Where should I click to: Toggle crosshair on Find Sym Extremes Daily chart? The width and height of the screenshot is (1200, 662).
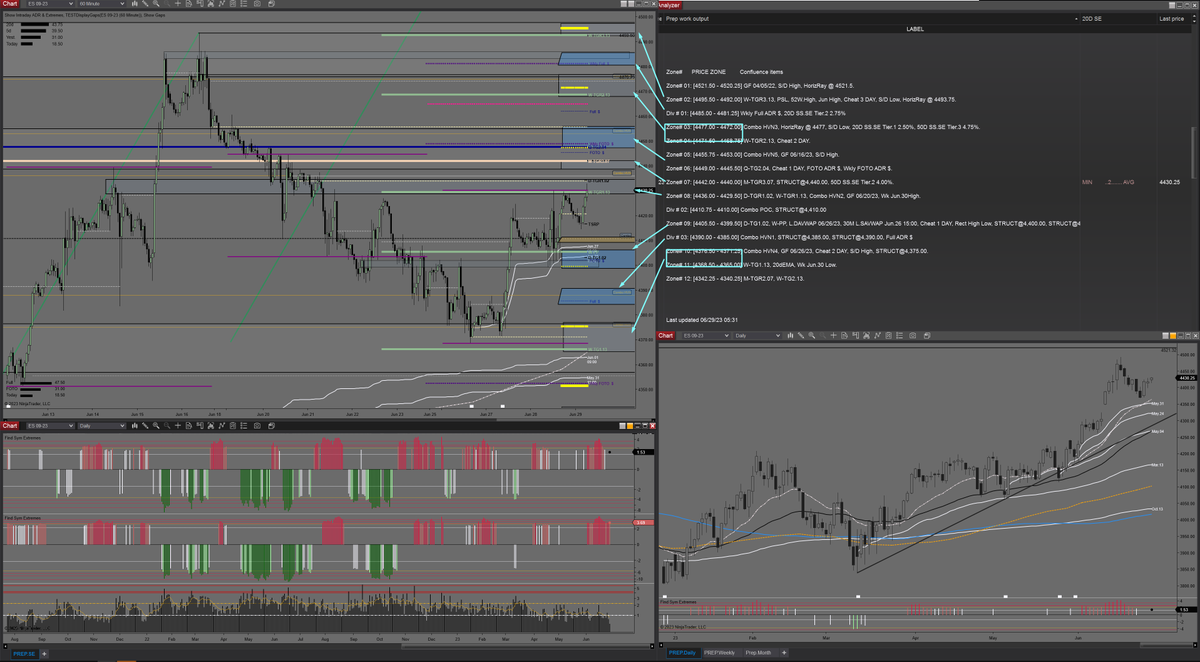coord(178,425)
